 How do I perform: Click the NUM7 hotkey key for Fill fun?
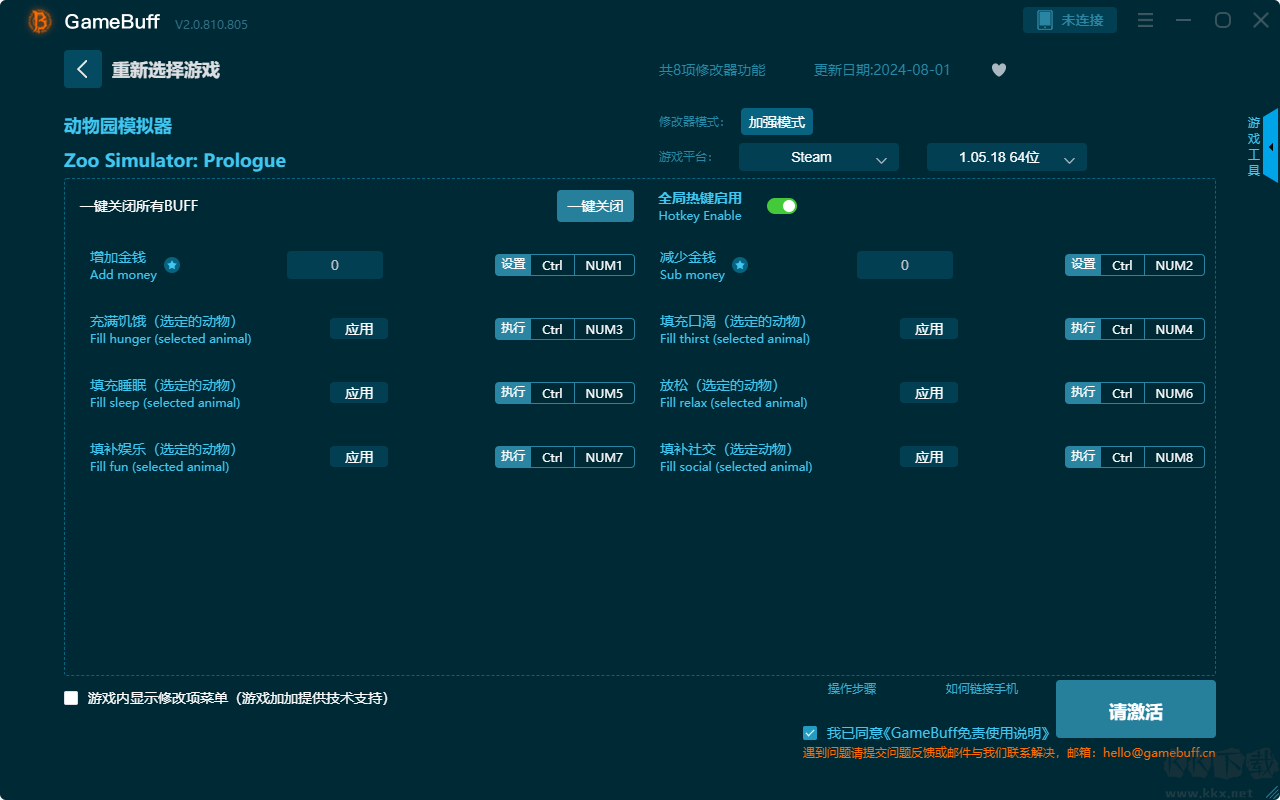click(604, 457)
